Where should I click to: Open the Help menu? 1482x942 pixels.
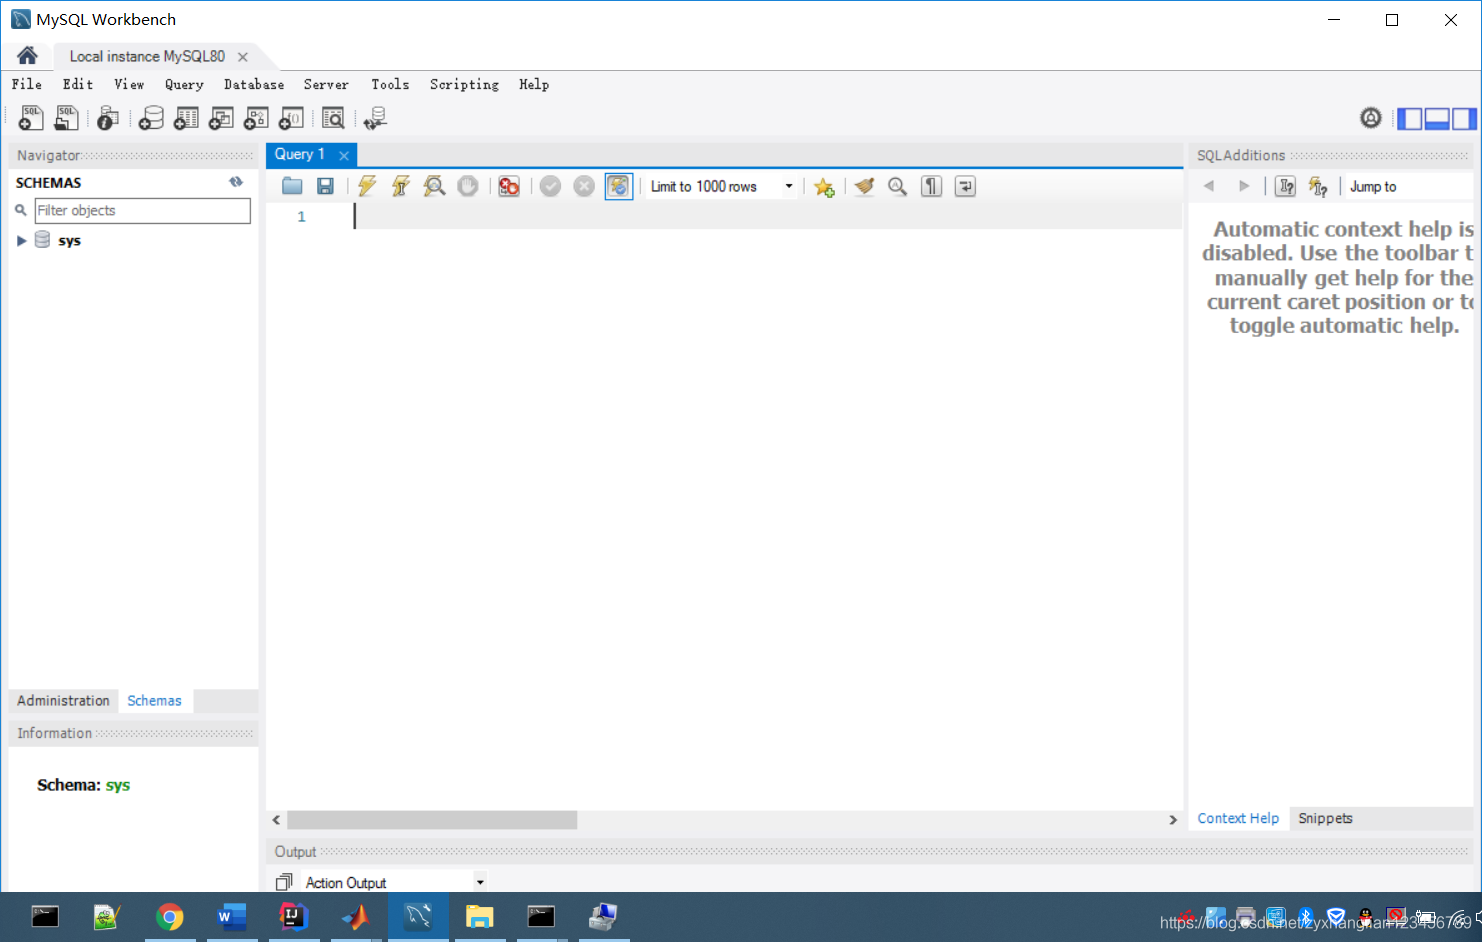point(534,85)
